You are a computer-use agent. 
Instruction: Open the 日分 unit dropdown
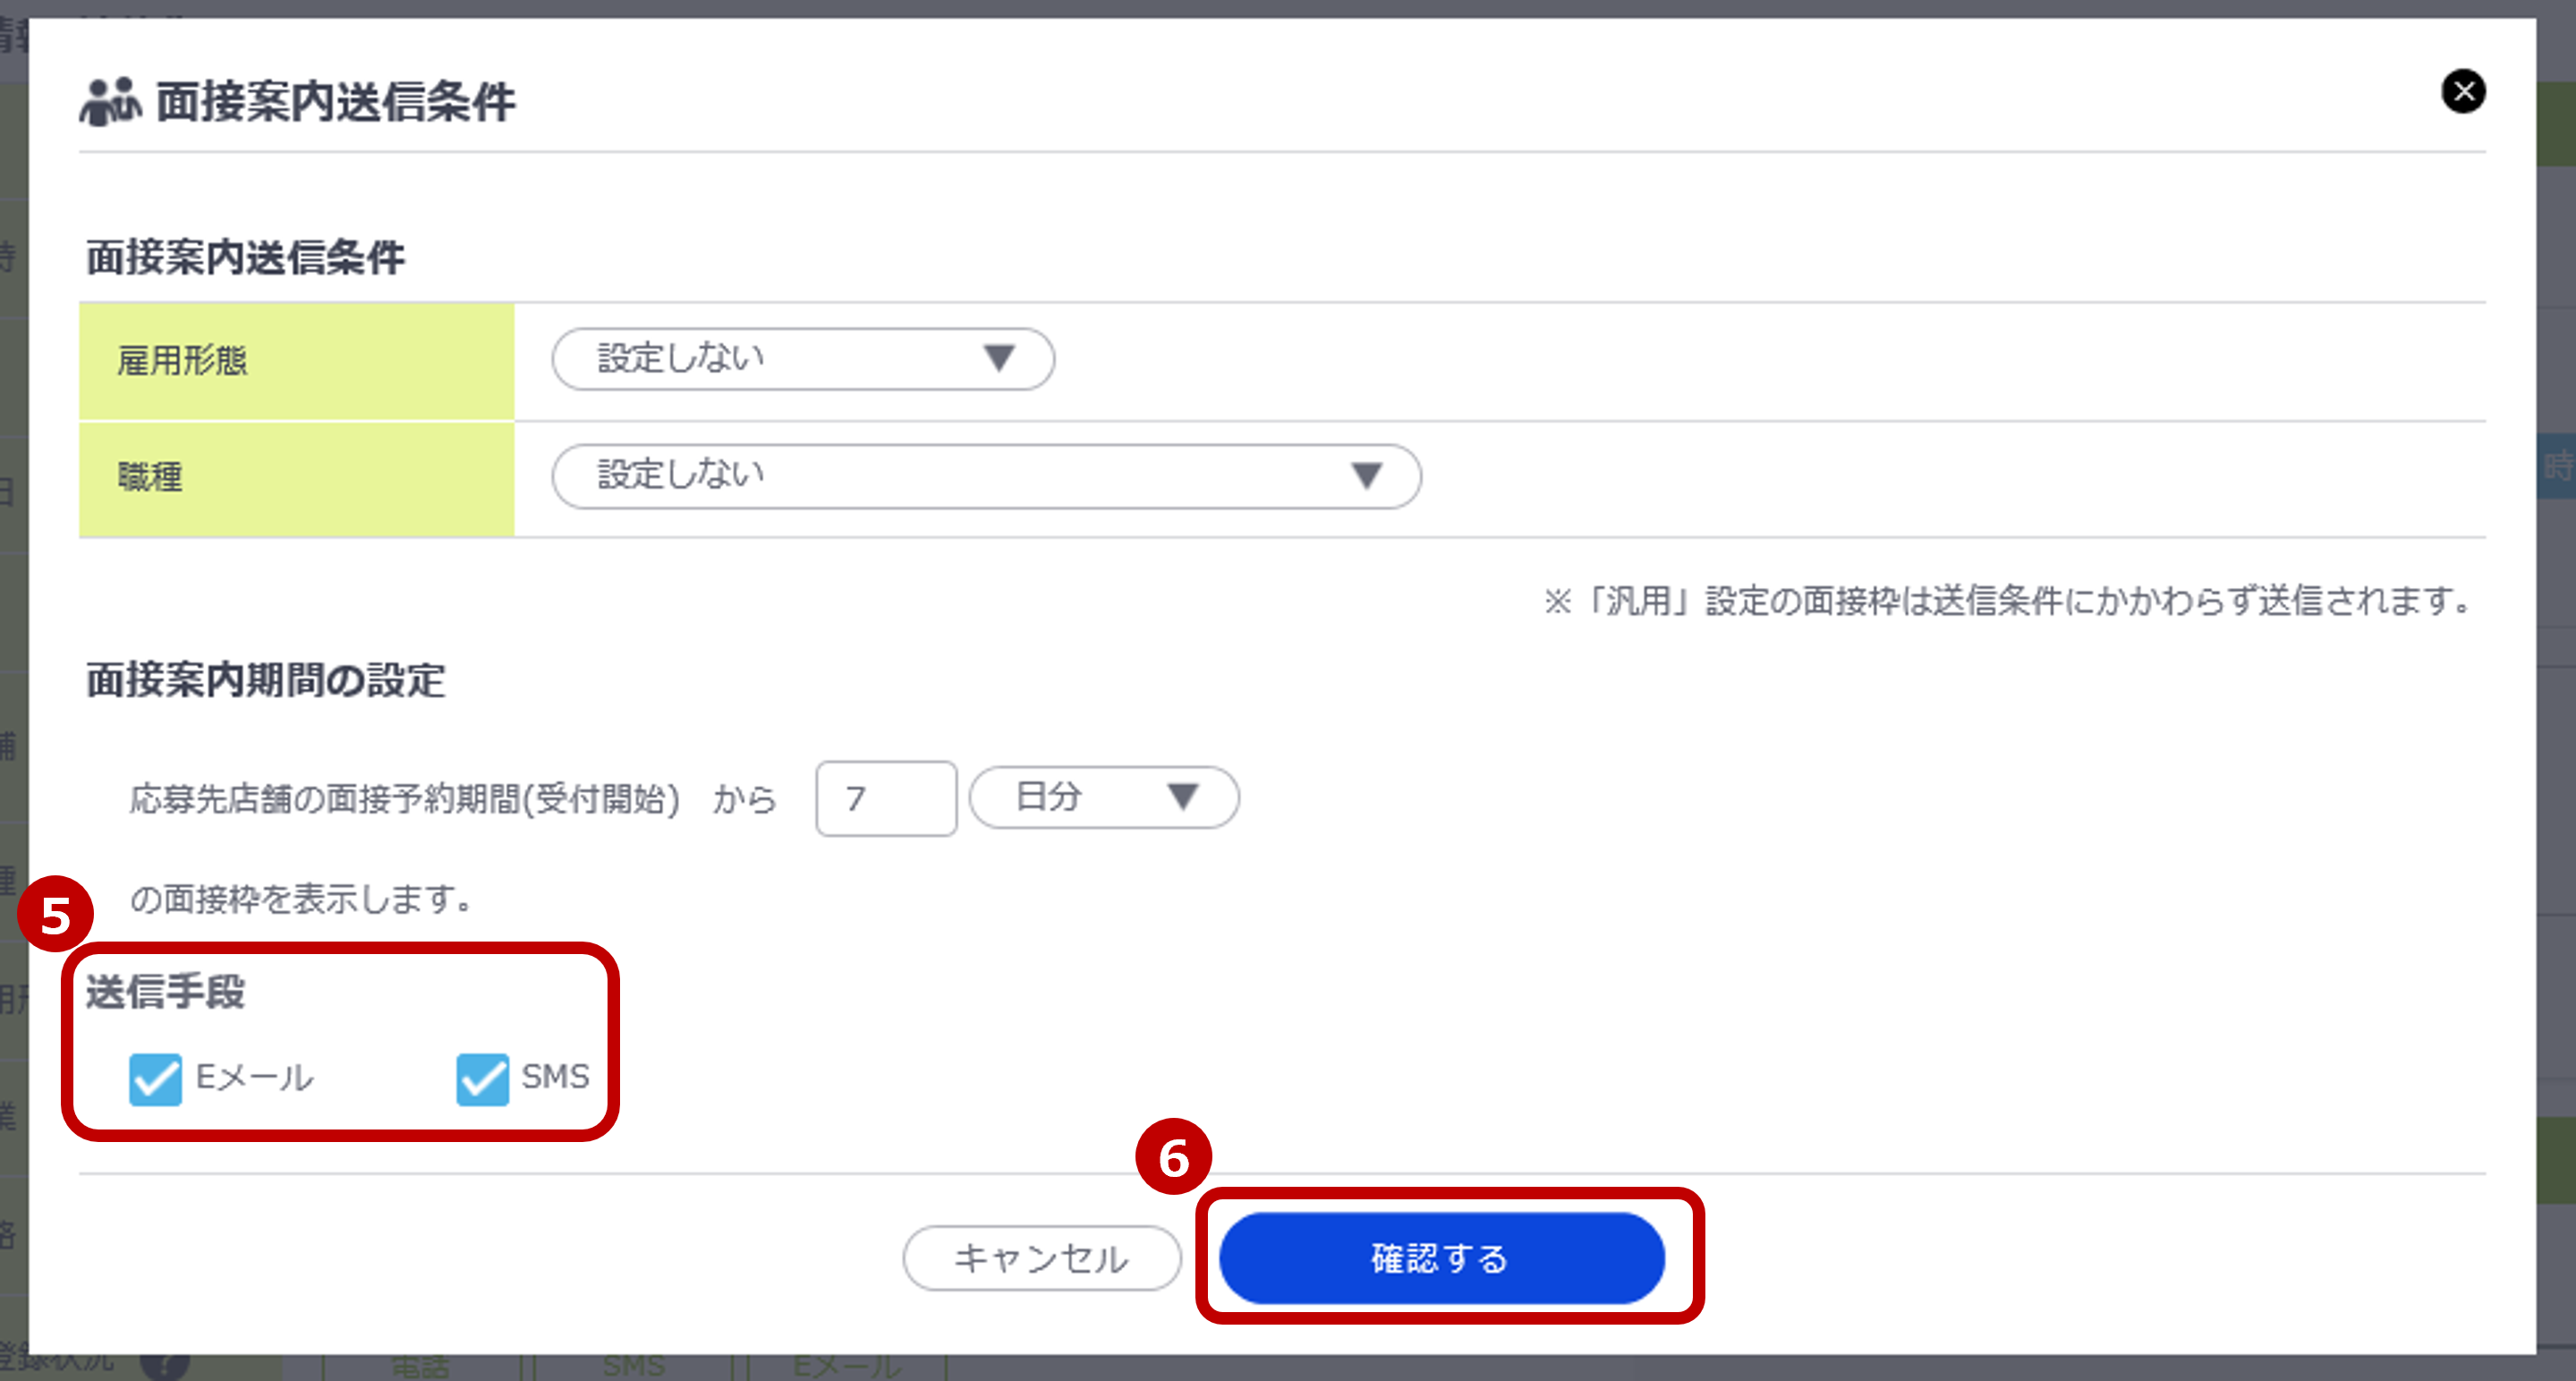[1103, 797]
